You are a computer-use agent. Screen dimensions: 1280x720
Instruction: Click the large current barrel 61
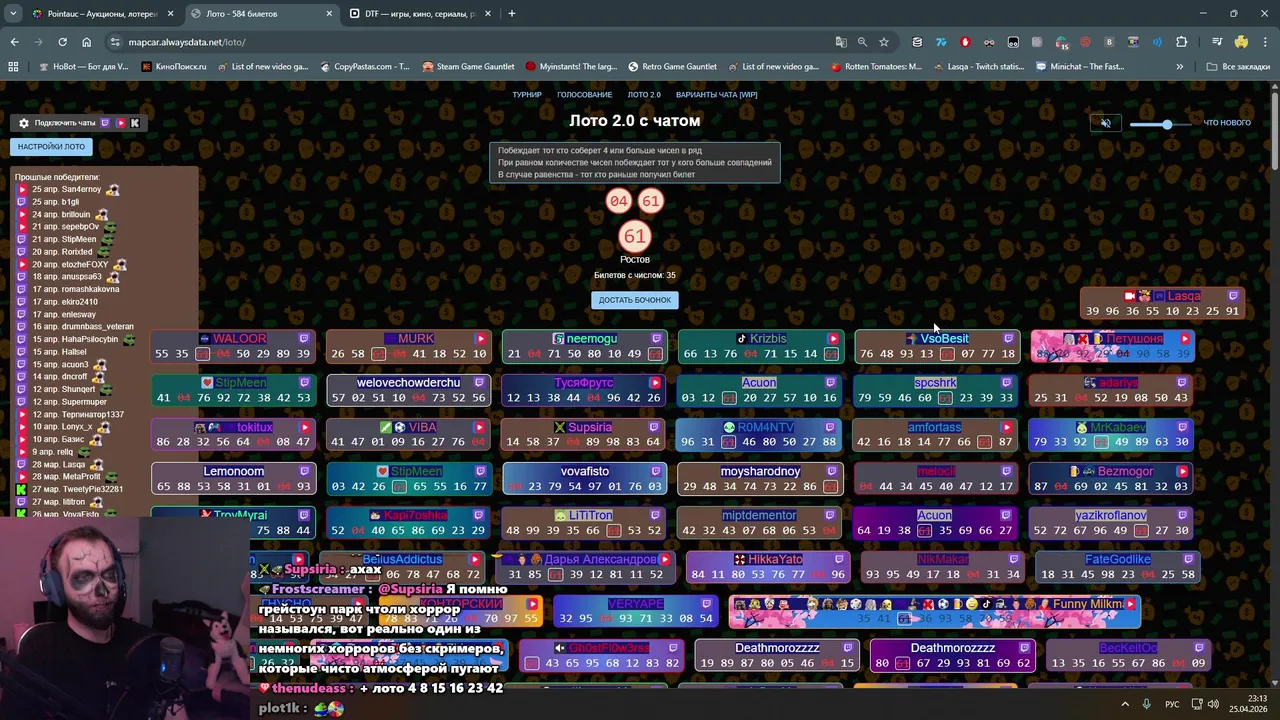click(x=635, y=237)
